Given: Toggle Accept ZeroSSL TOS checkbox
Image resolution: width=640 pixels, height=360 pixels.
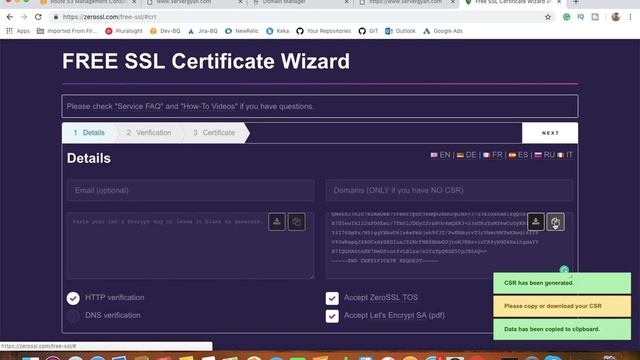Looking at the screenshot, I should pyautogui.click(x=332, y=298).
